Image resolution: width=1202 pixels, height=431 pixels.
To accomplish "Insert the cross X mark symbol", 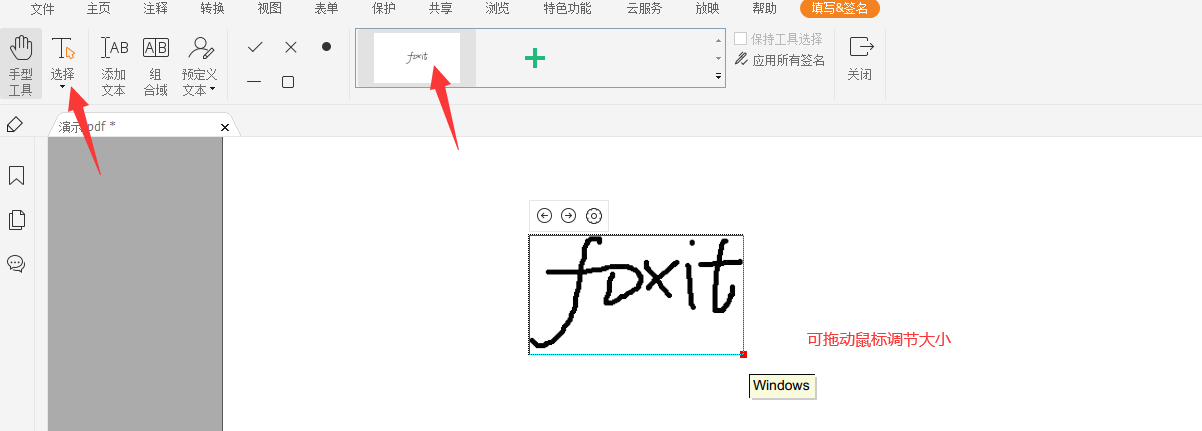I will (x=290, y=47).
